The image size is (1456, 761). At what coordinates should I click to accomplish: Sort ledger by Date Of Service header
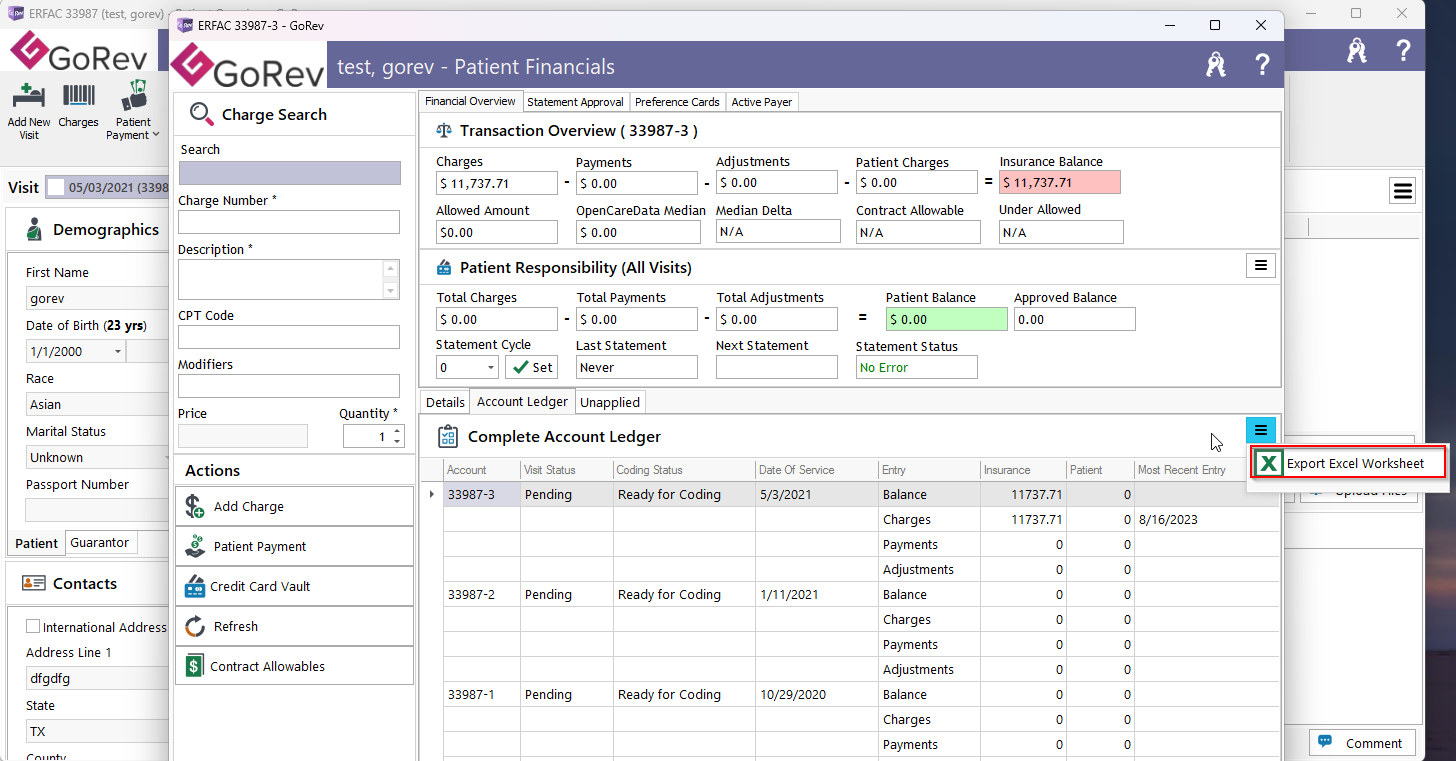pos(817,470)
